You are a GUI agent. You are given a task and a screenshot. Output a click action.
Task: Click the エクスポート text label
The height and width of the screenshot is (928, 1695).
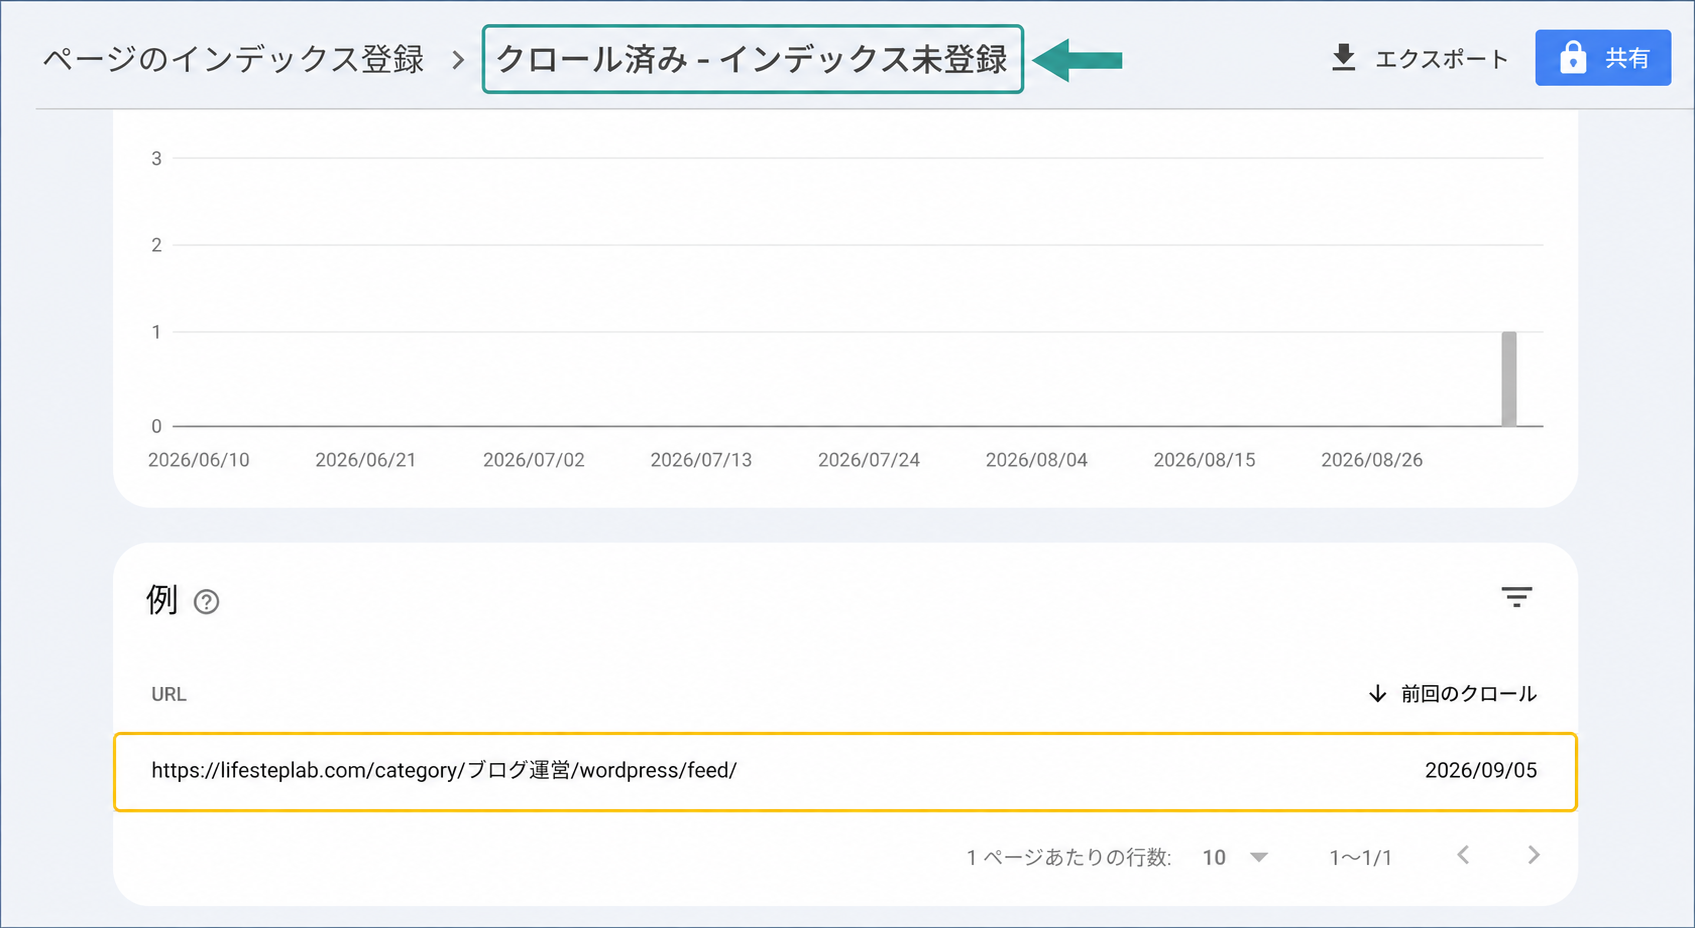tap(1442, 59)
